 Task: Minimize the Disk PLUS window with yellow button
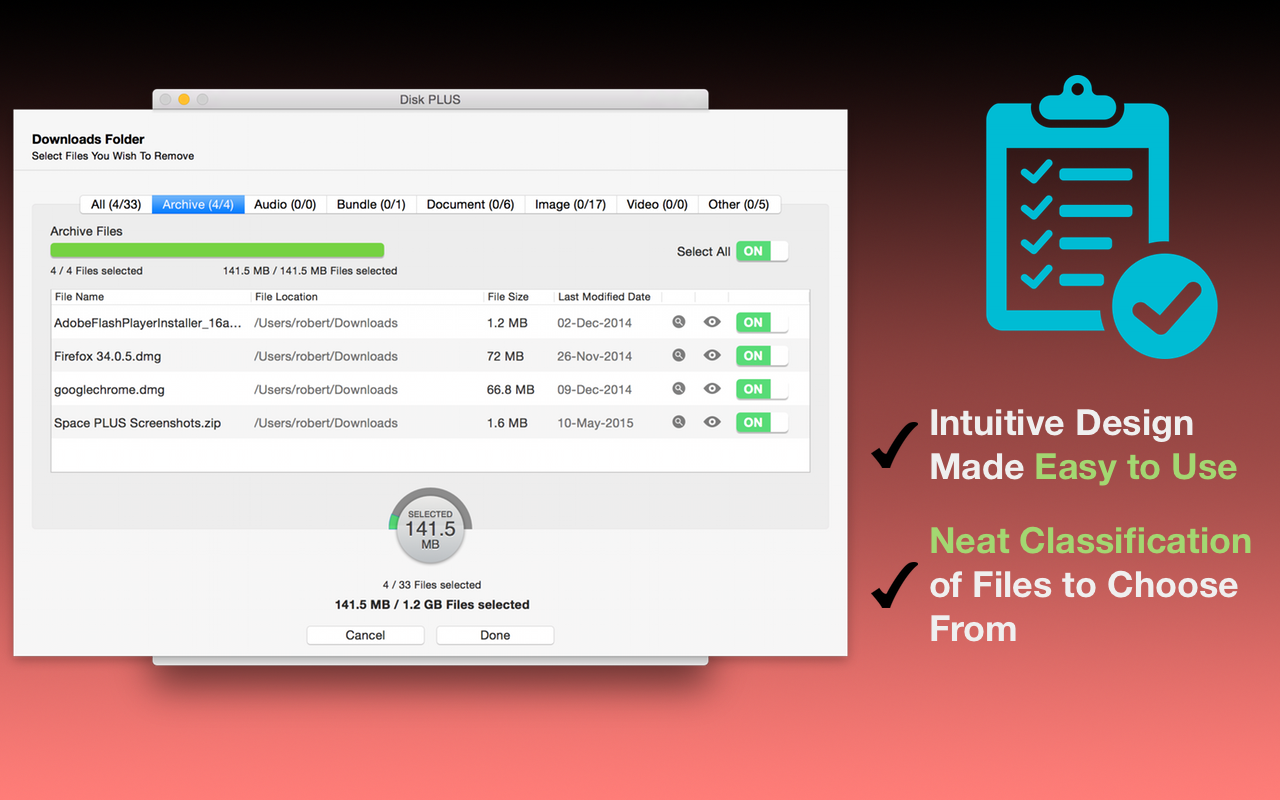point(184,99)
